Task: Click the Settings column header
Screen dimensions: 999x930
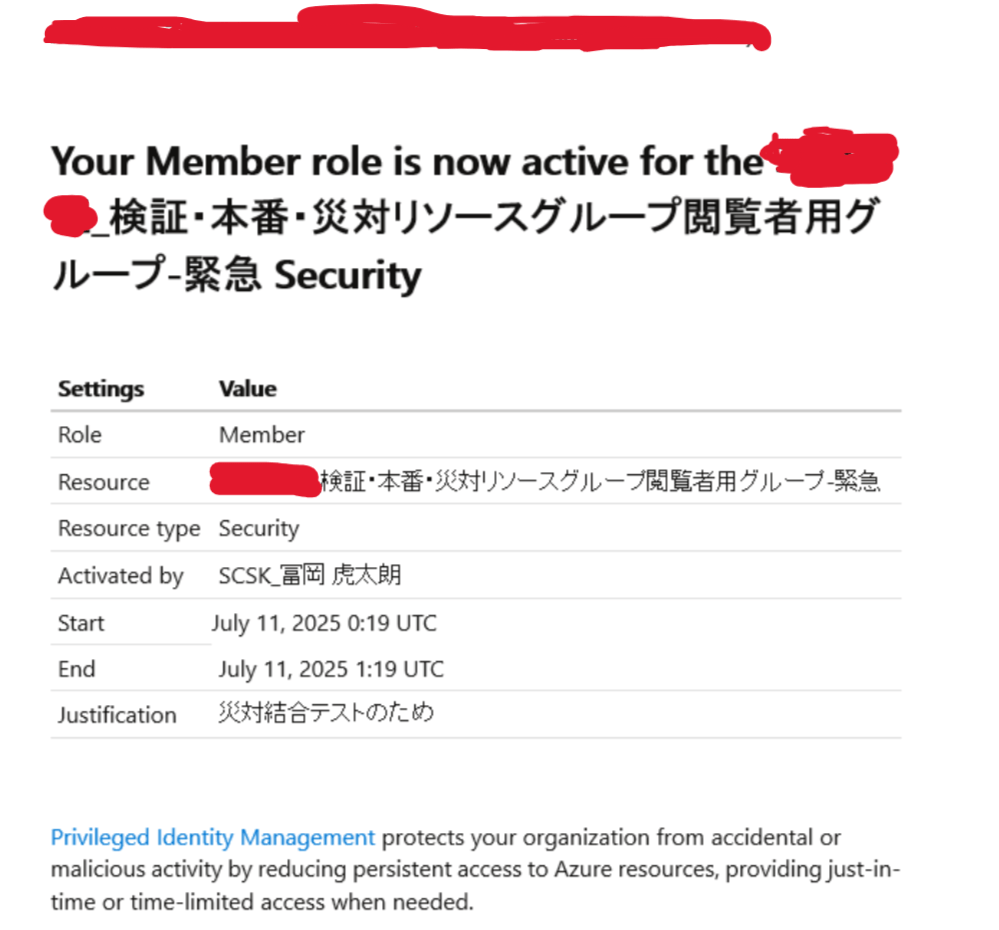Action: [x=101, y=389]
